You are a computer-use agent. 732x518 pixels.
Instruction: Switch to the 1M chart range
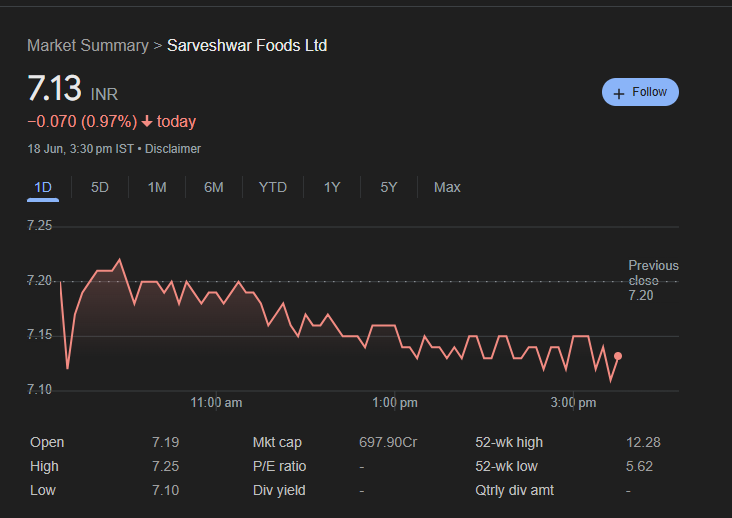[157, 188]
